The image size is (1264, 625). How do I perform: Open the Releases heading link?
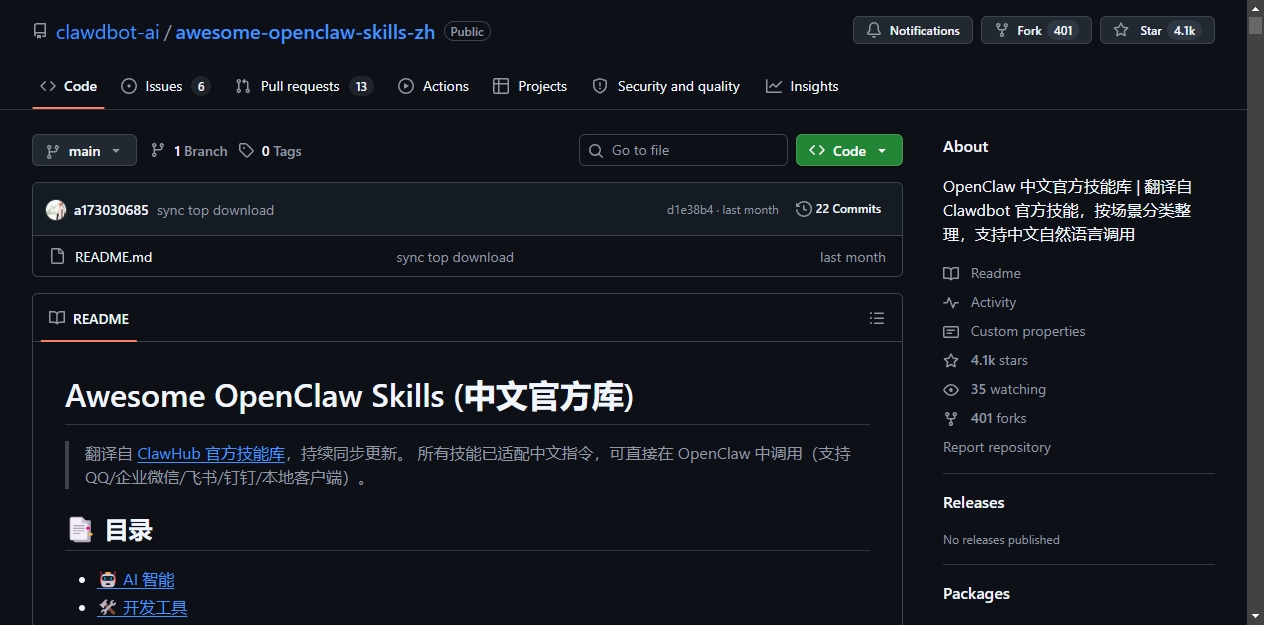974,502
